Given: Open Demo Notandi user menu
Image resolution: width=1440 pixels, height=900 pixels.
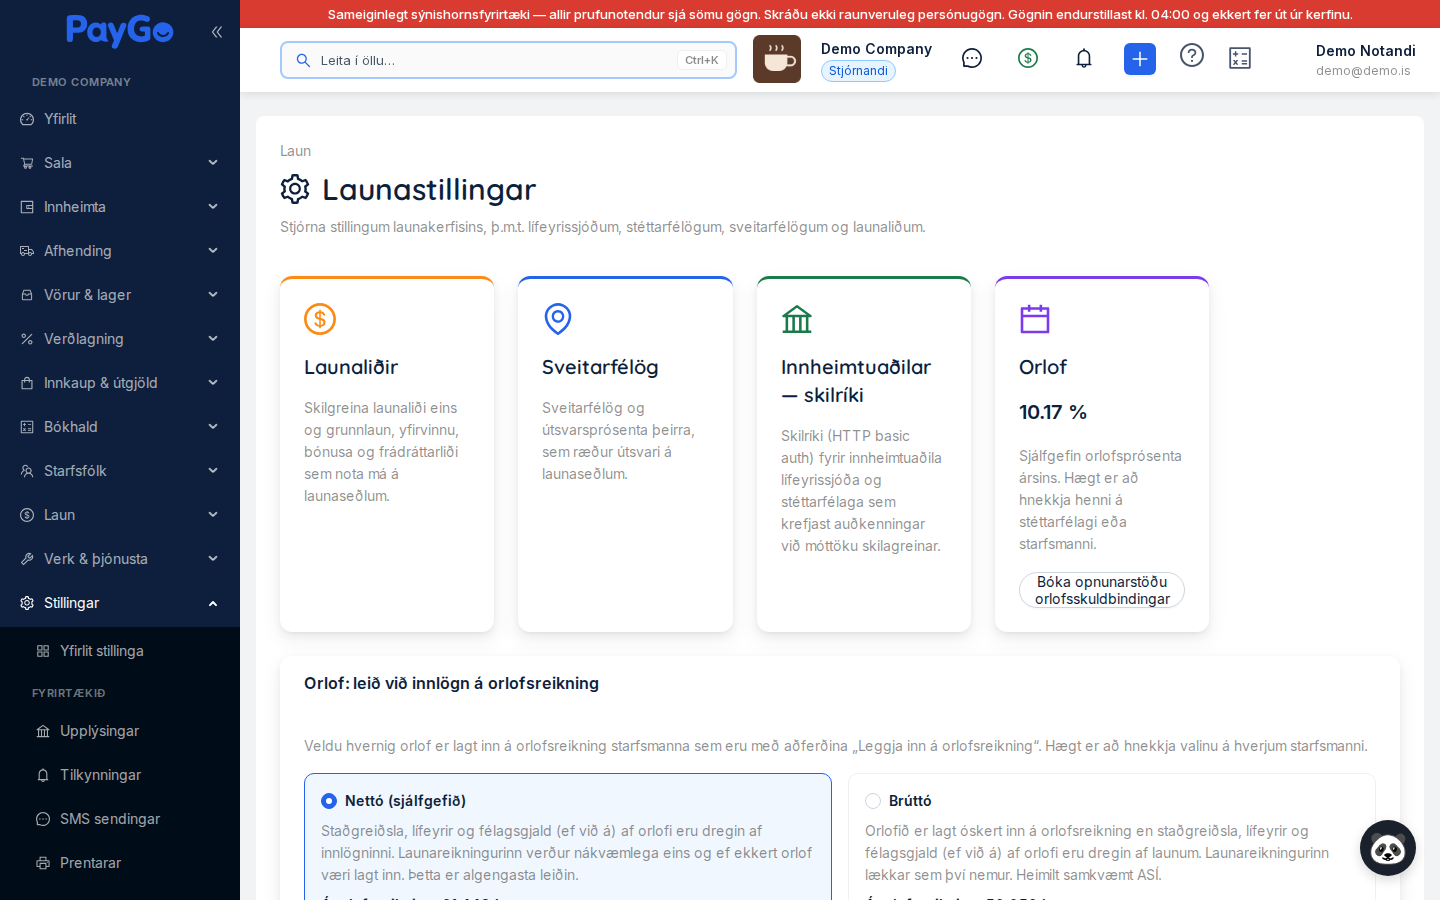Looking at the screenshot, I should pos(1365,60).
